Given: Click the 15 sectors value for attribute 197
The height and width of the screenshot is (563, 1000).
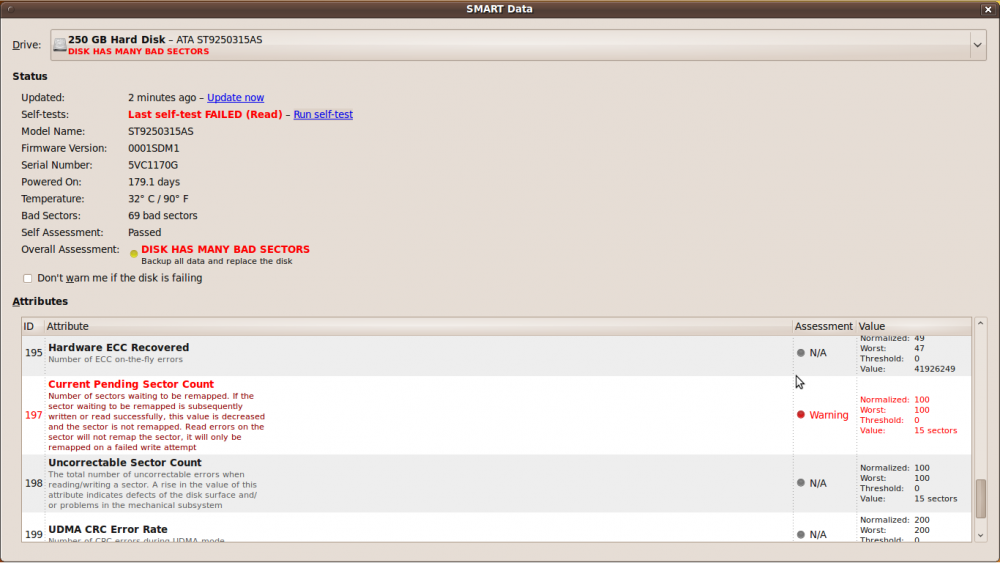Looking at the screenshot, I should pyautogui.click(x=936, y=430).
